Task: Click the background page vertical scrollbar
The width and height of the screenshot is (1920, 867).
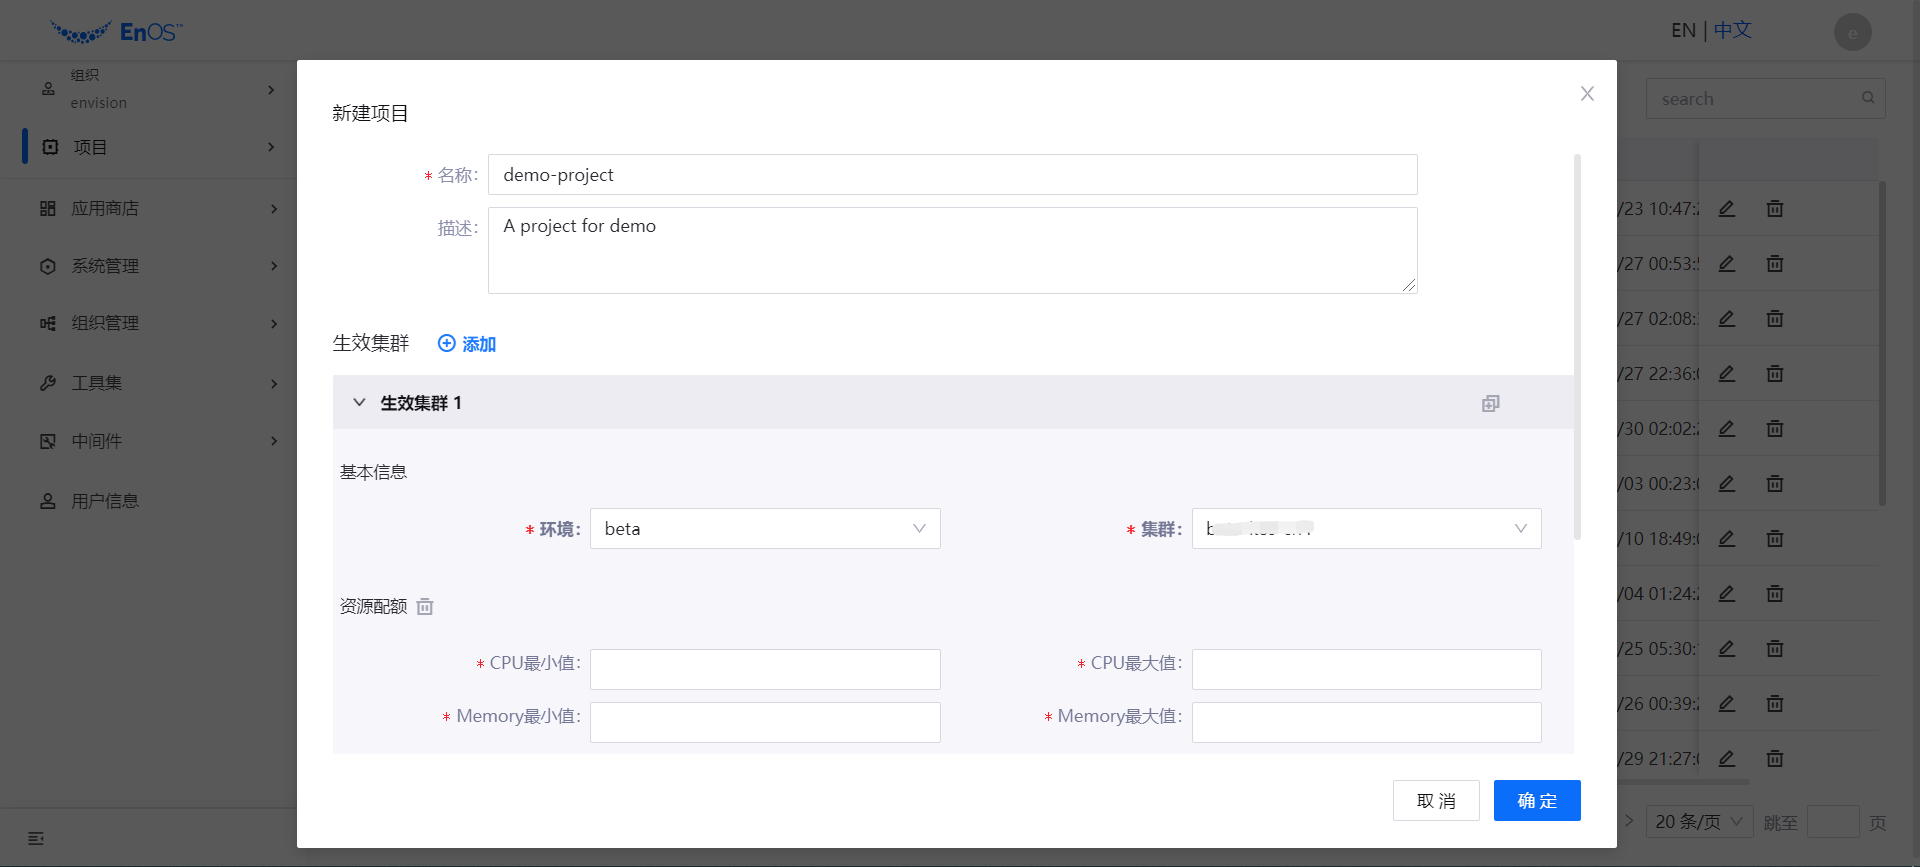Action: tap(1882, 343)
